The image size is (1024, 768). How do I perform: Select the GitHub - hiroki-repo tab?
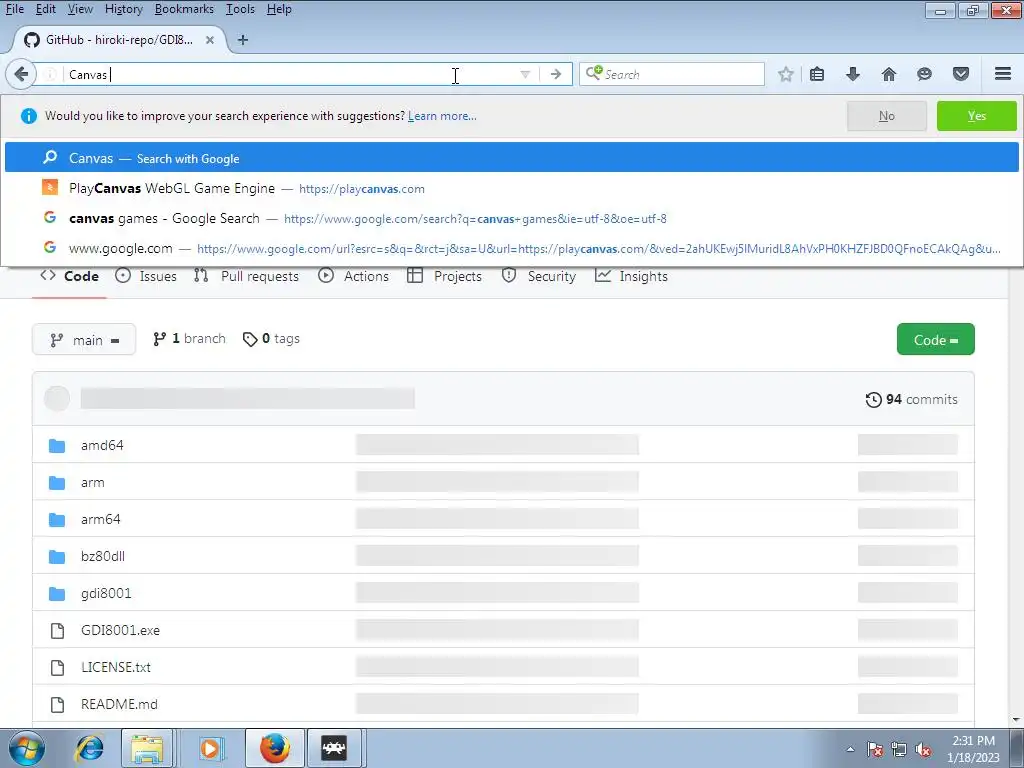[119, 40]
